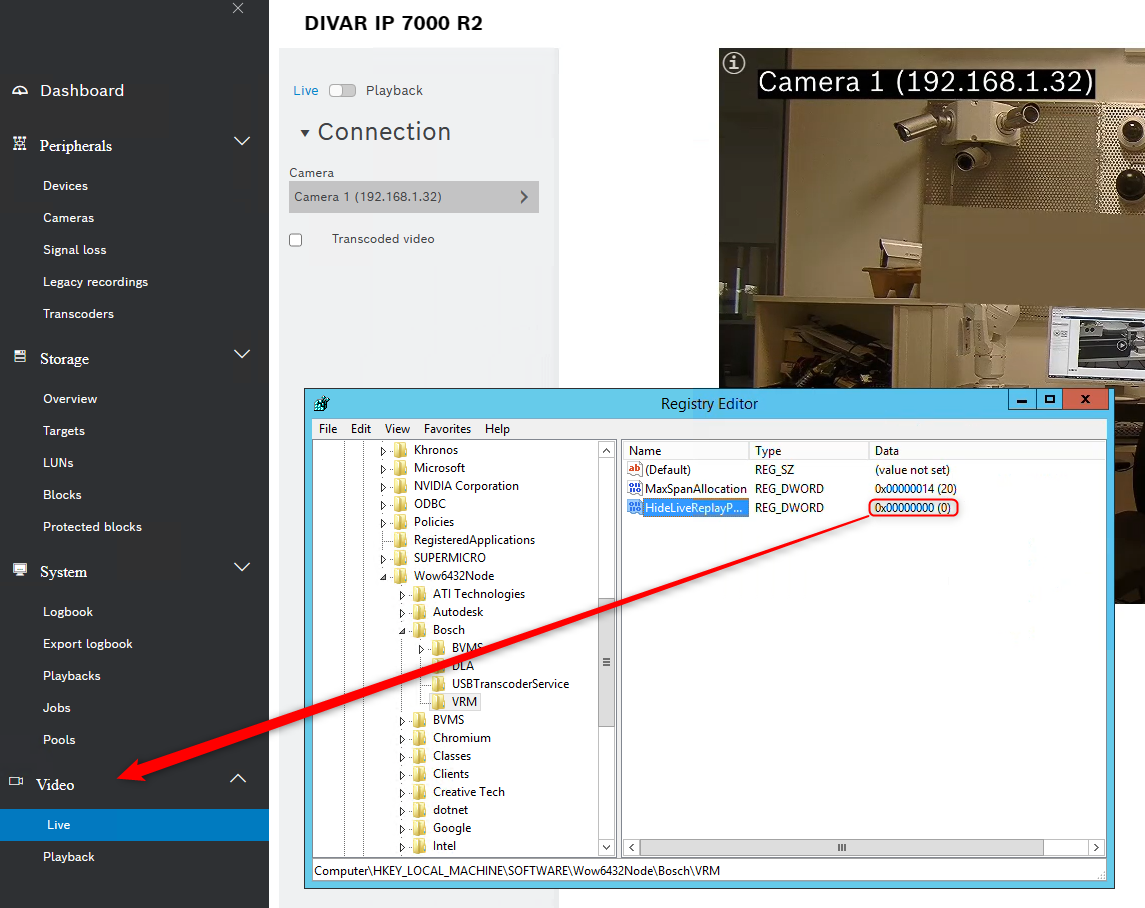Enable the Transcoded video checkbox
This screenshot has height=908, width=1145.
tap(296, 240)
